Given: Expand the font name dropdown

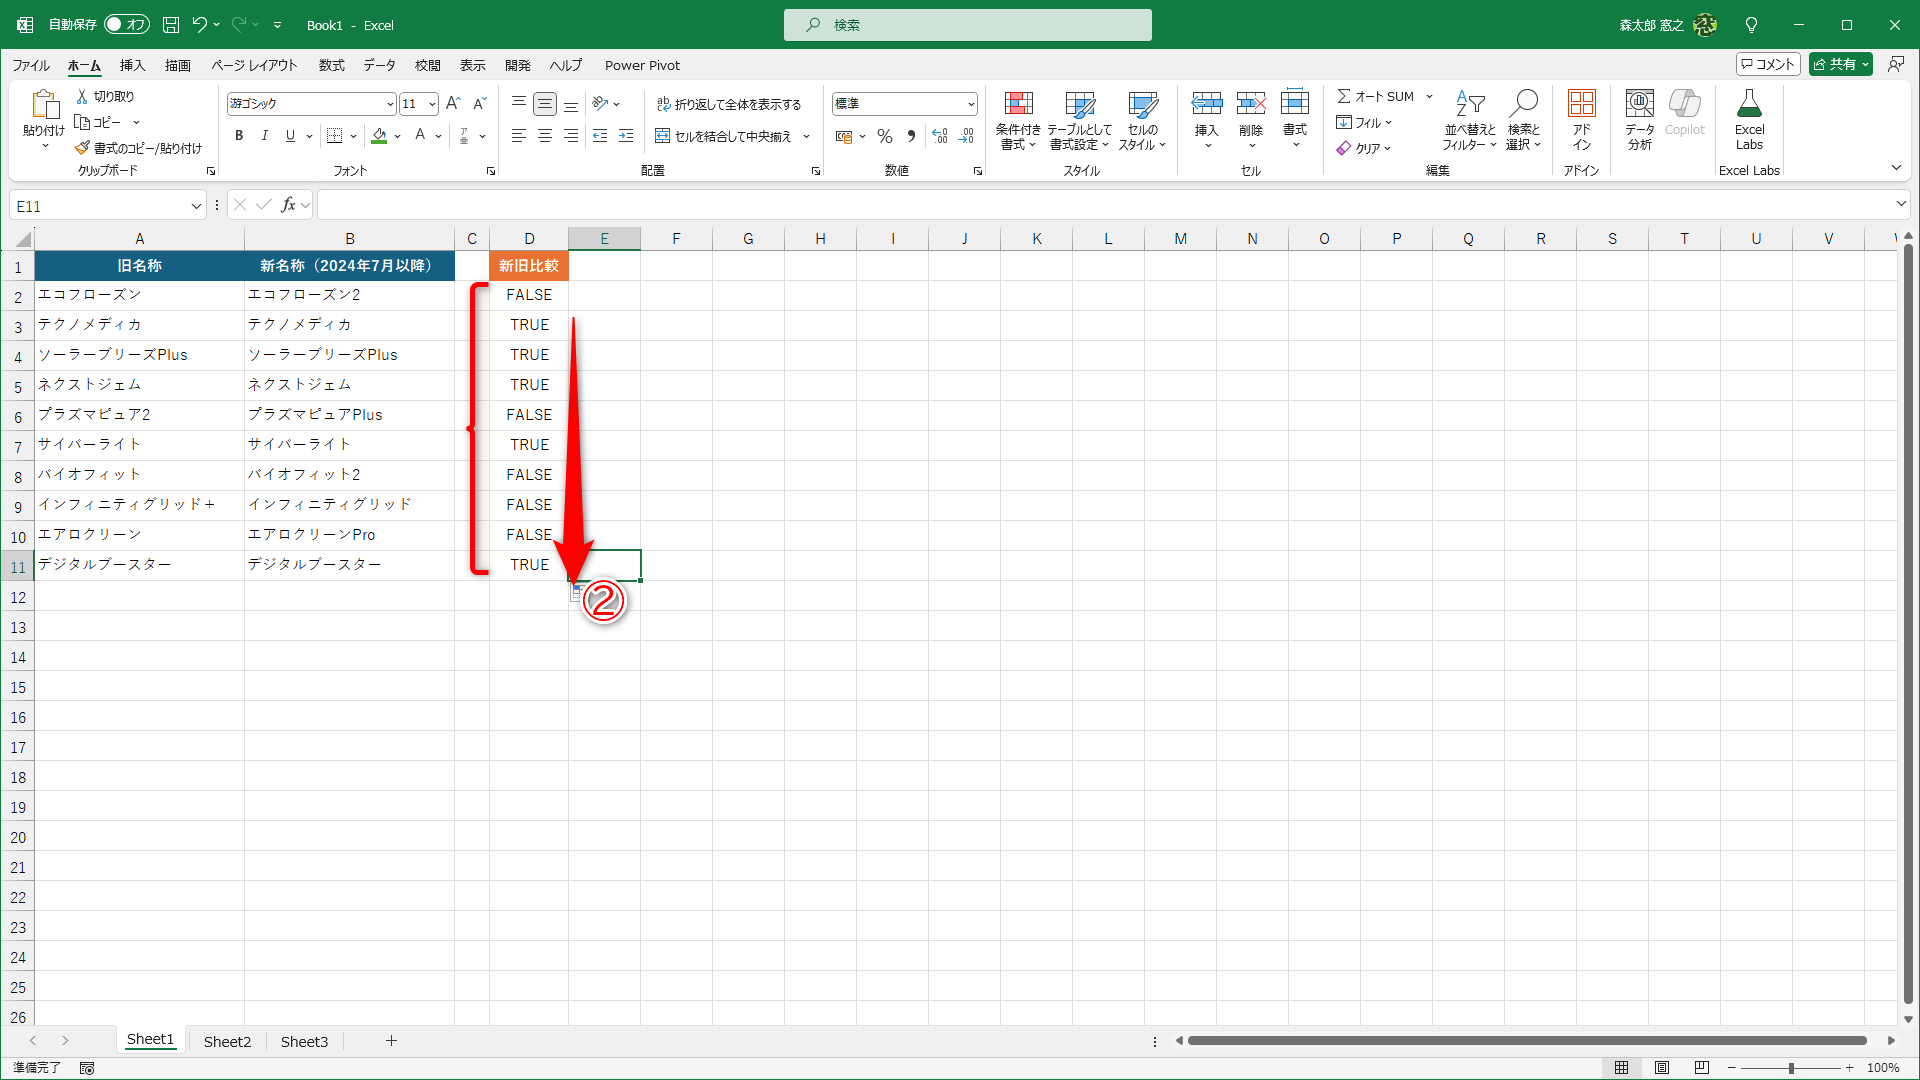Looking at the screenshot, I should 390,104.
